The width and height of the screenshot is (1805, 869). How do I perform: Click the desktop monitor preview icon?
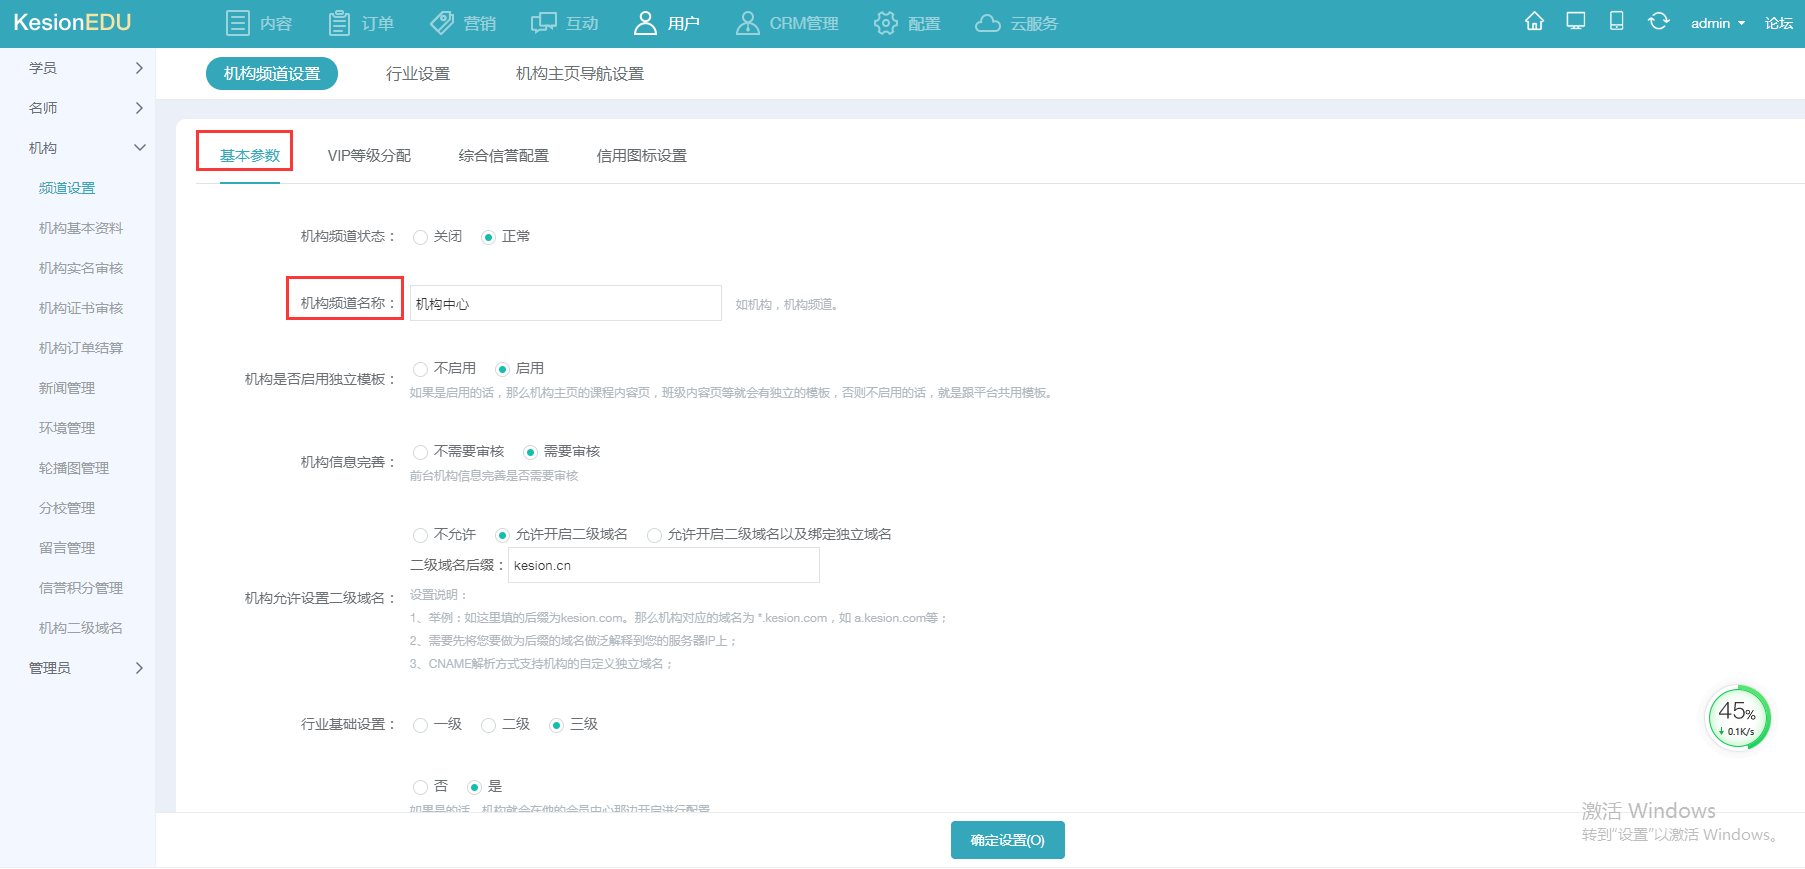coord(1576,22)
